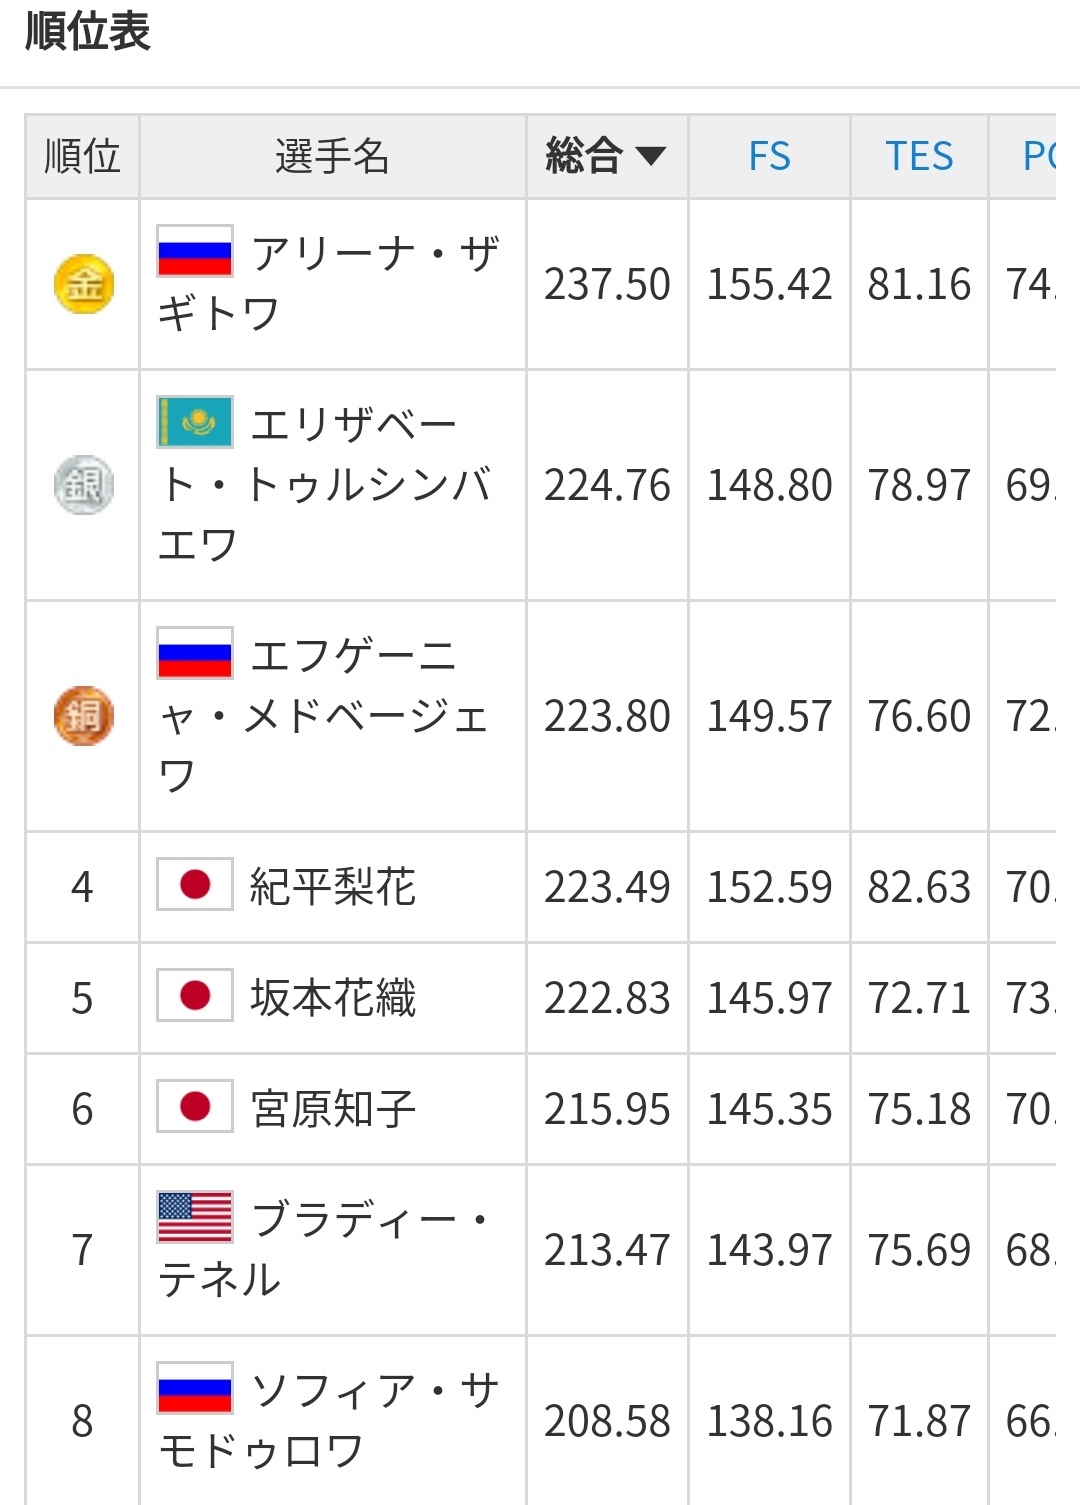Click Japanese flag next to 坂本花織
Viewport: 1080px width, 1505px height.
(x=195, y=996)
